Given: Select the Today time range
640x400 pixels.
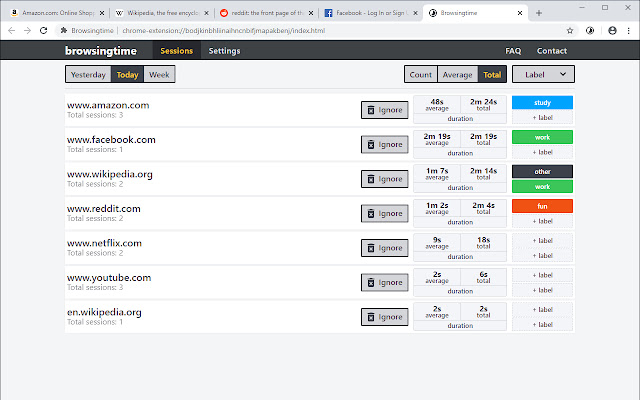Looking at the screenshot, I should tap(127, 75).
